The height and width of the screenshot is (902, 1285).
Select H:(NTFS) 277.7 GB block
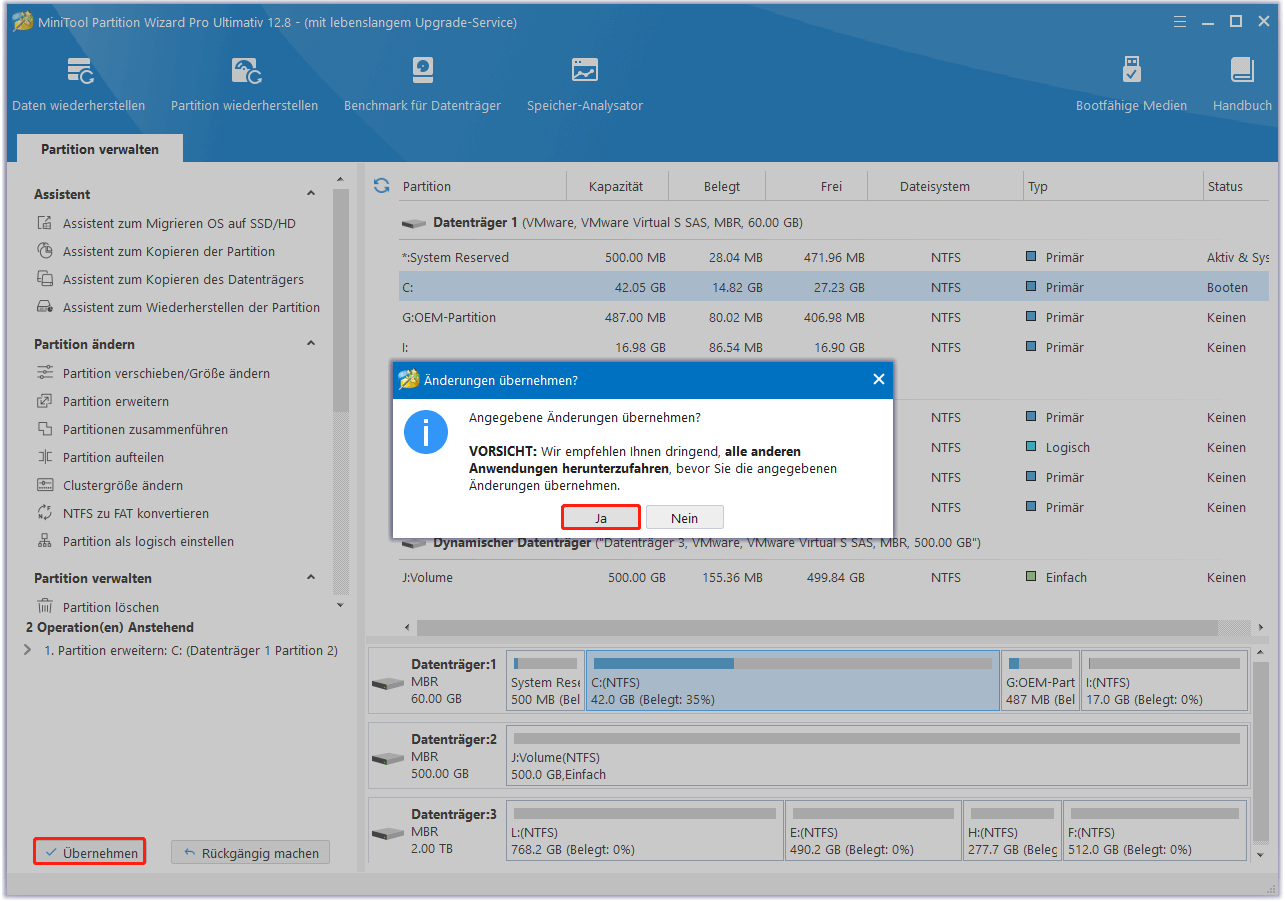tap(1013, 831)
